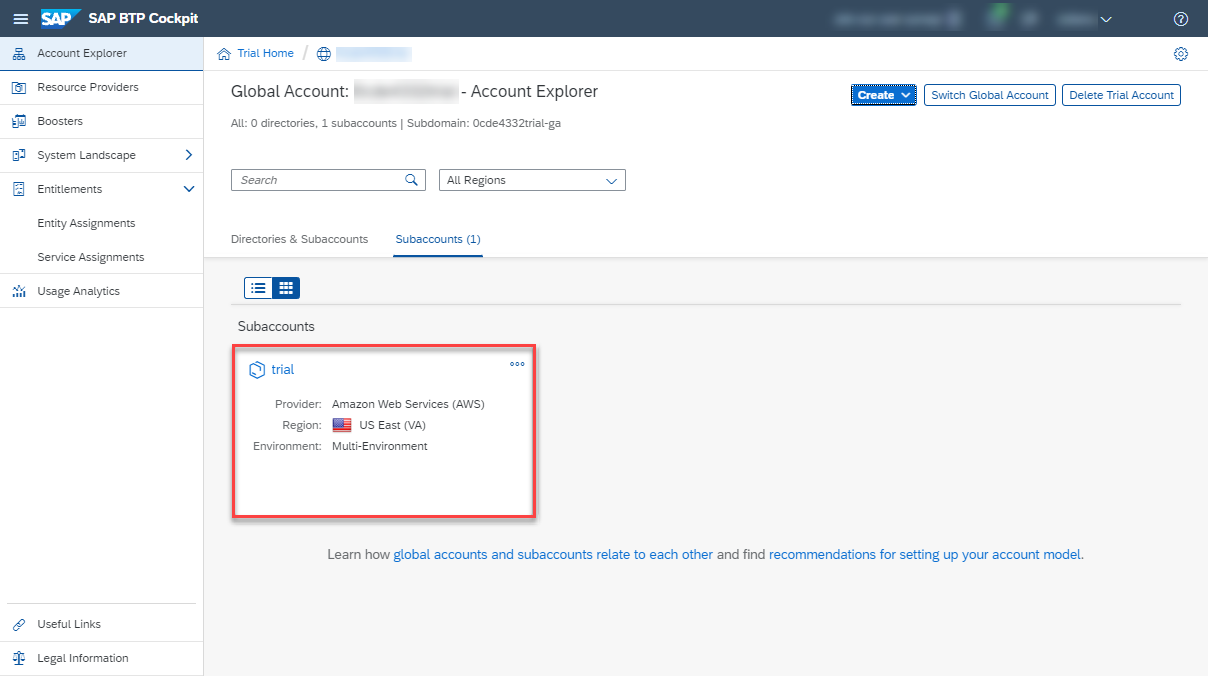Click the Usage Analytics chart icon
The width and height of the screenshot is (1208, 676).
18,292
